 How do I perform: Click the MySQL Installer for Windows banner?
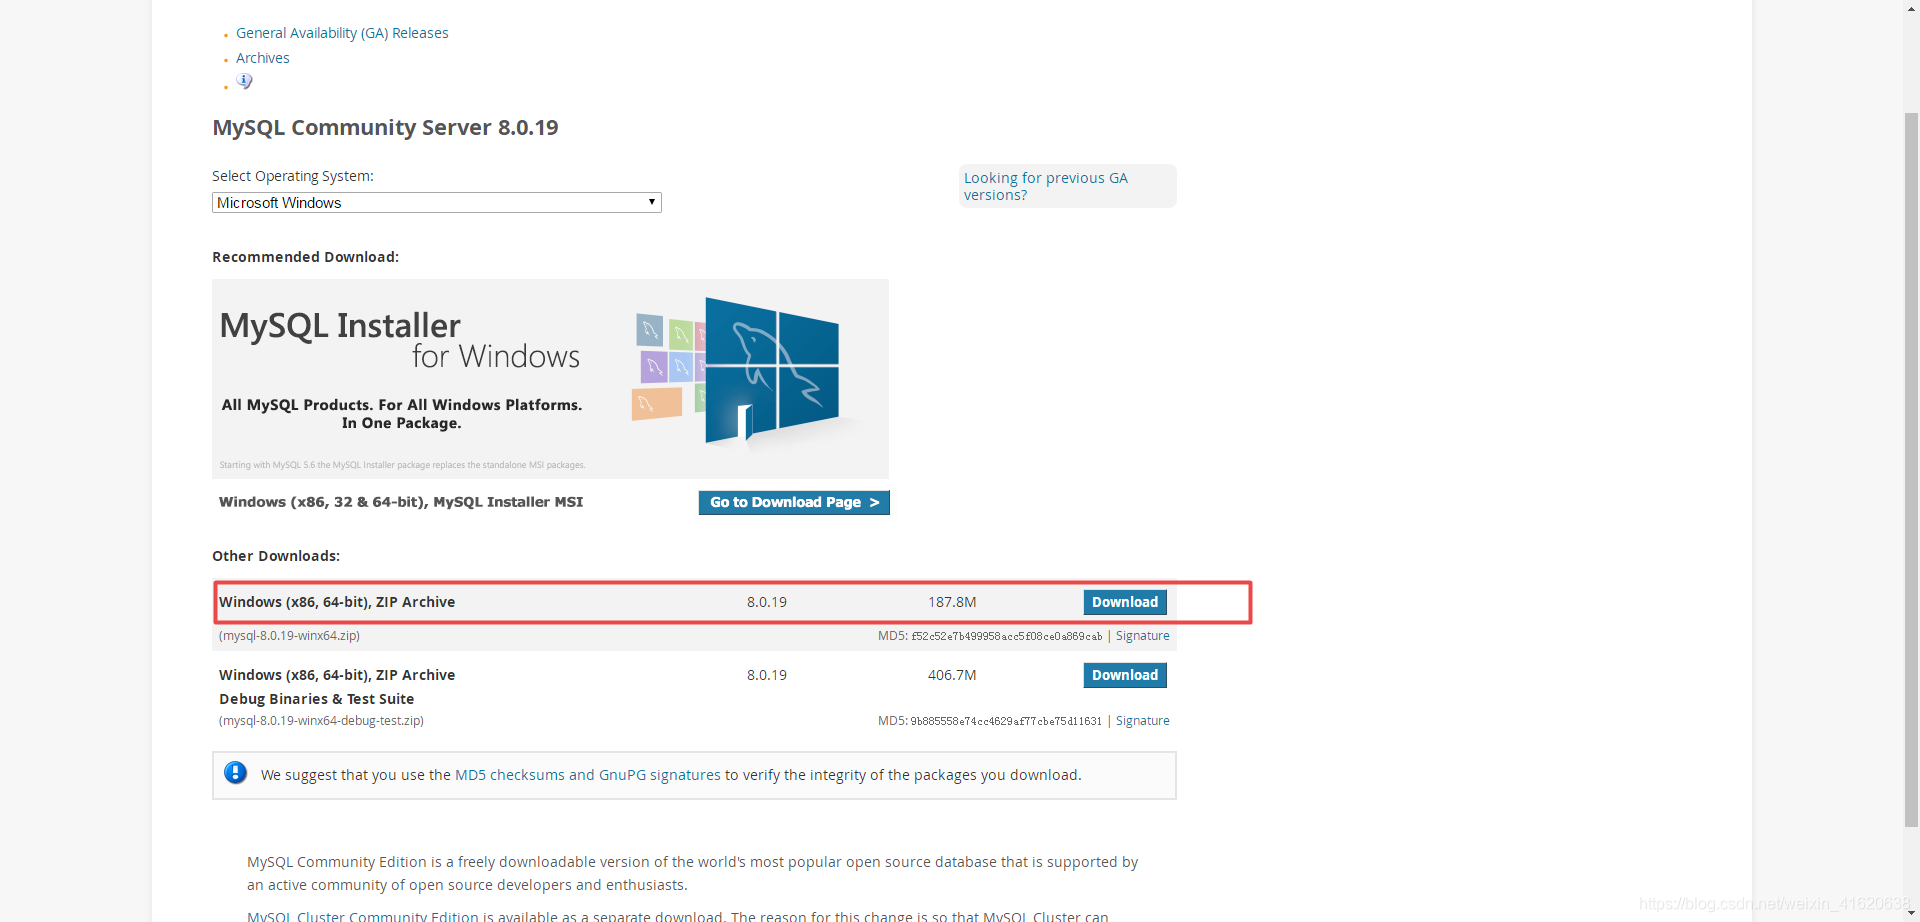[550, 379]
